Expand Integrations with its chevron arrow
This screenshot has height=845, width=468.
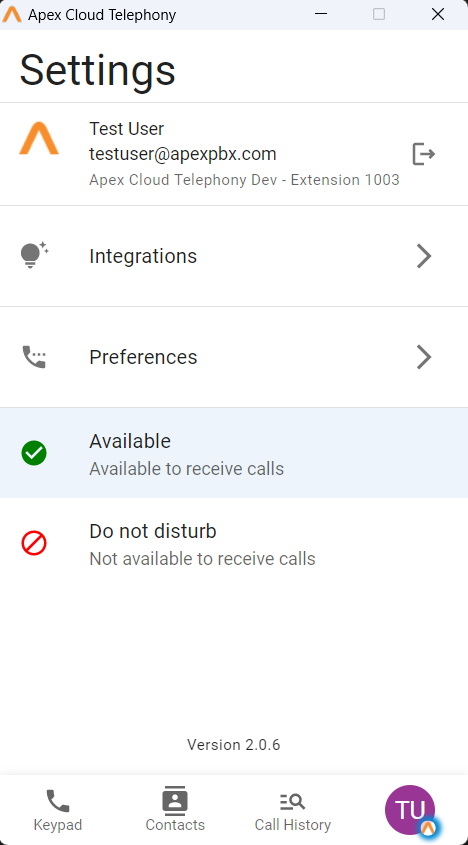(424, 256)
